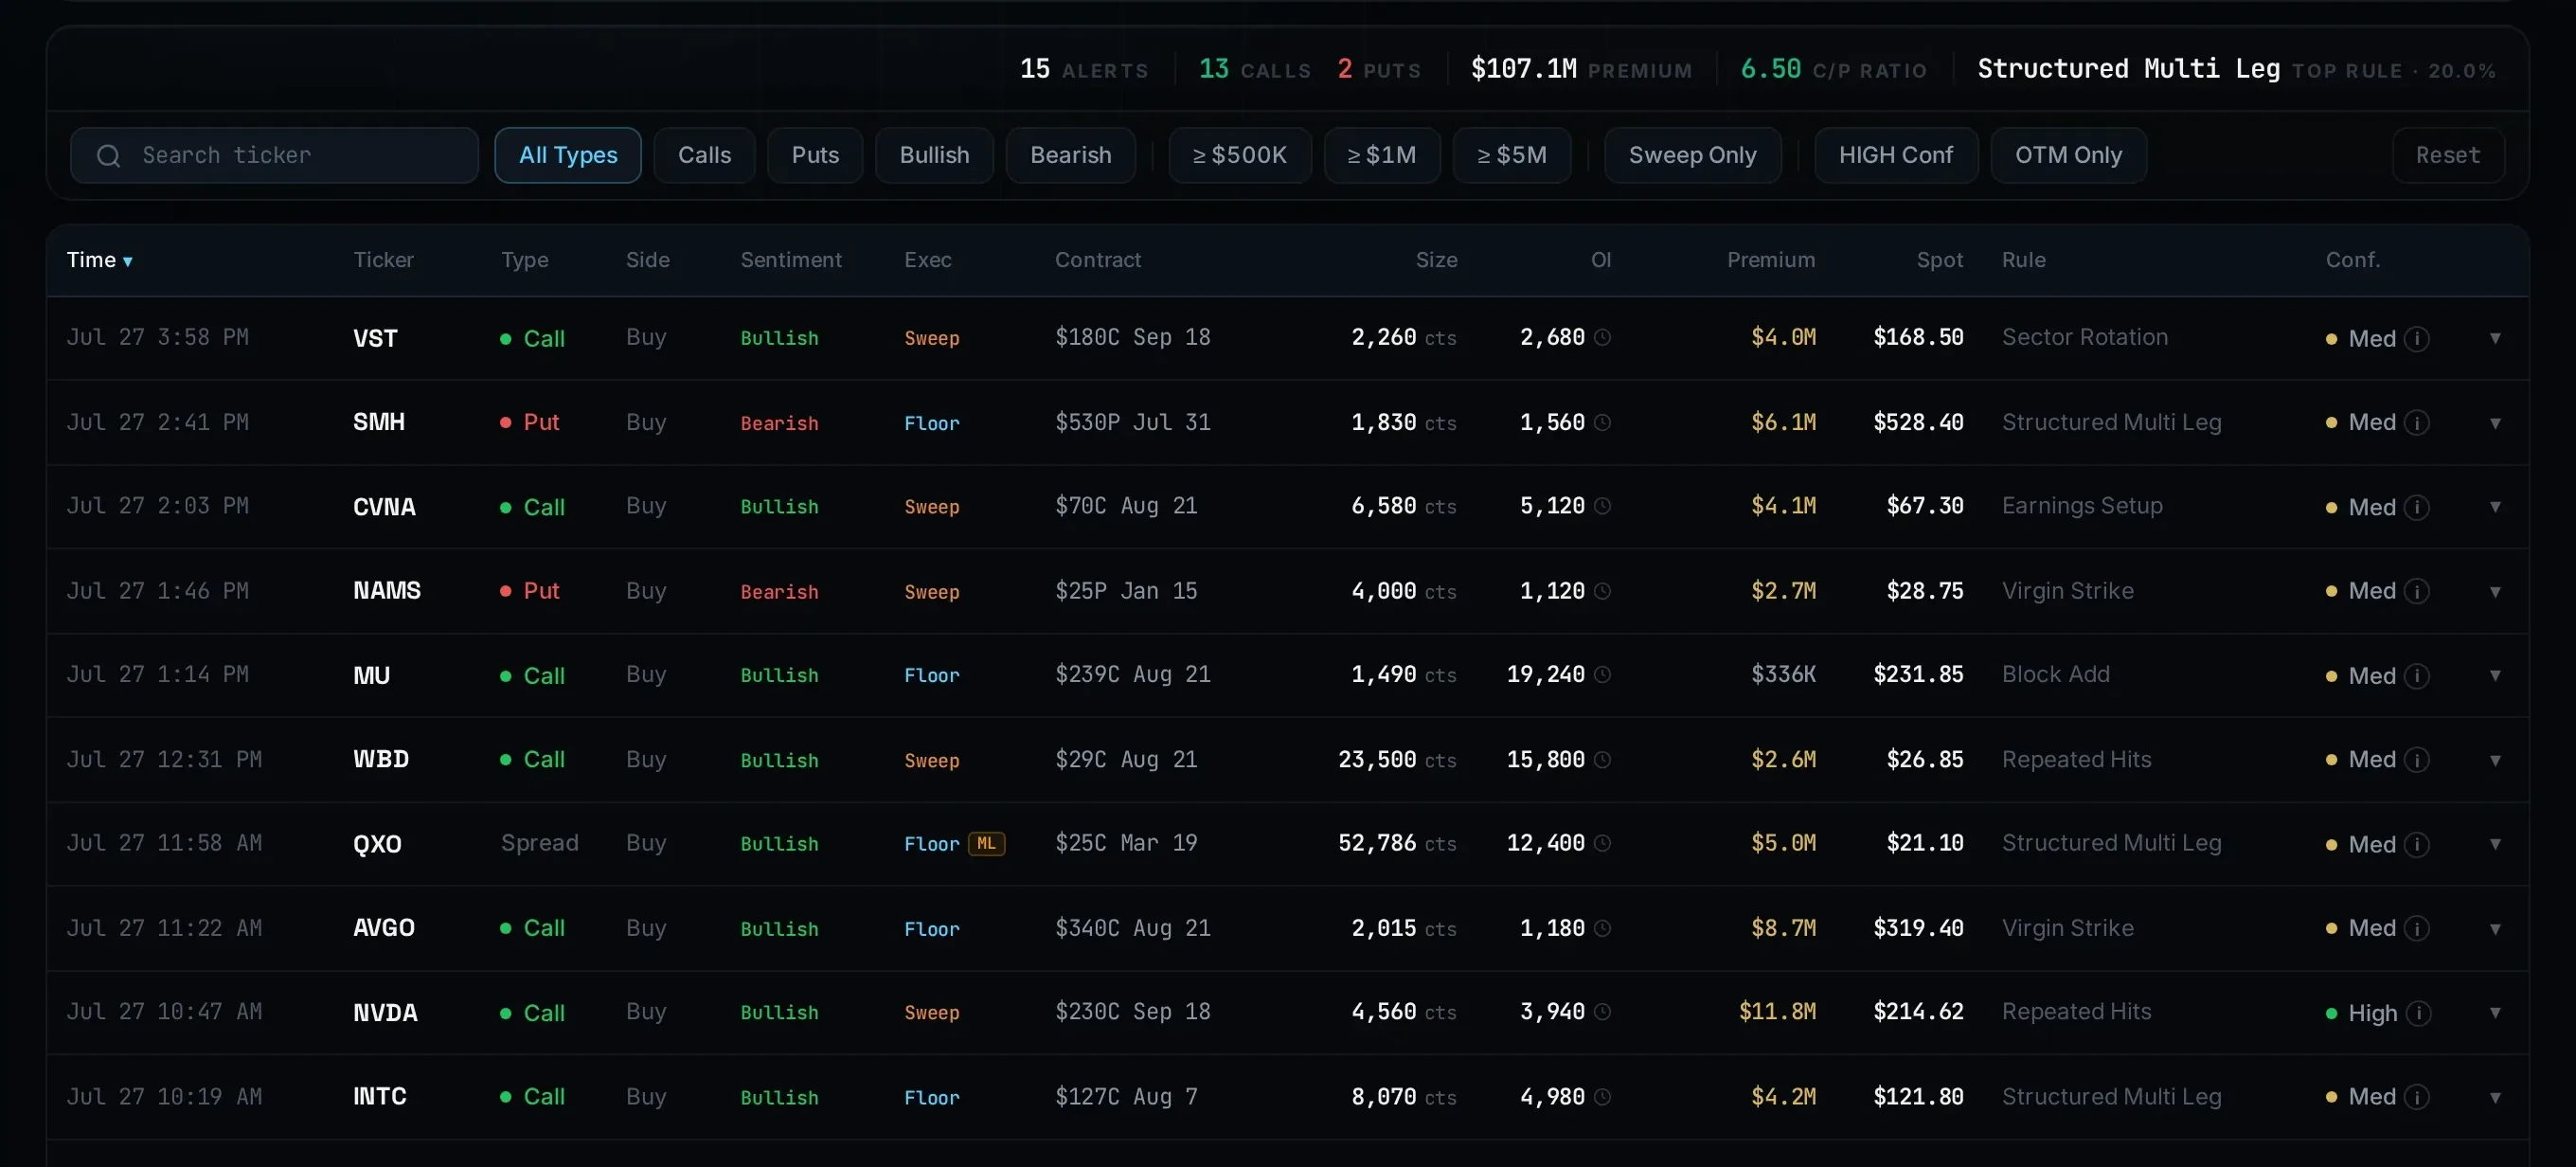2576x1167 pixels.
Task: Toggle the Puts filter chip
Action: (x=815, y=155)
